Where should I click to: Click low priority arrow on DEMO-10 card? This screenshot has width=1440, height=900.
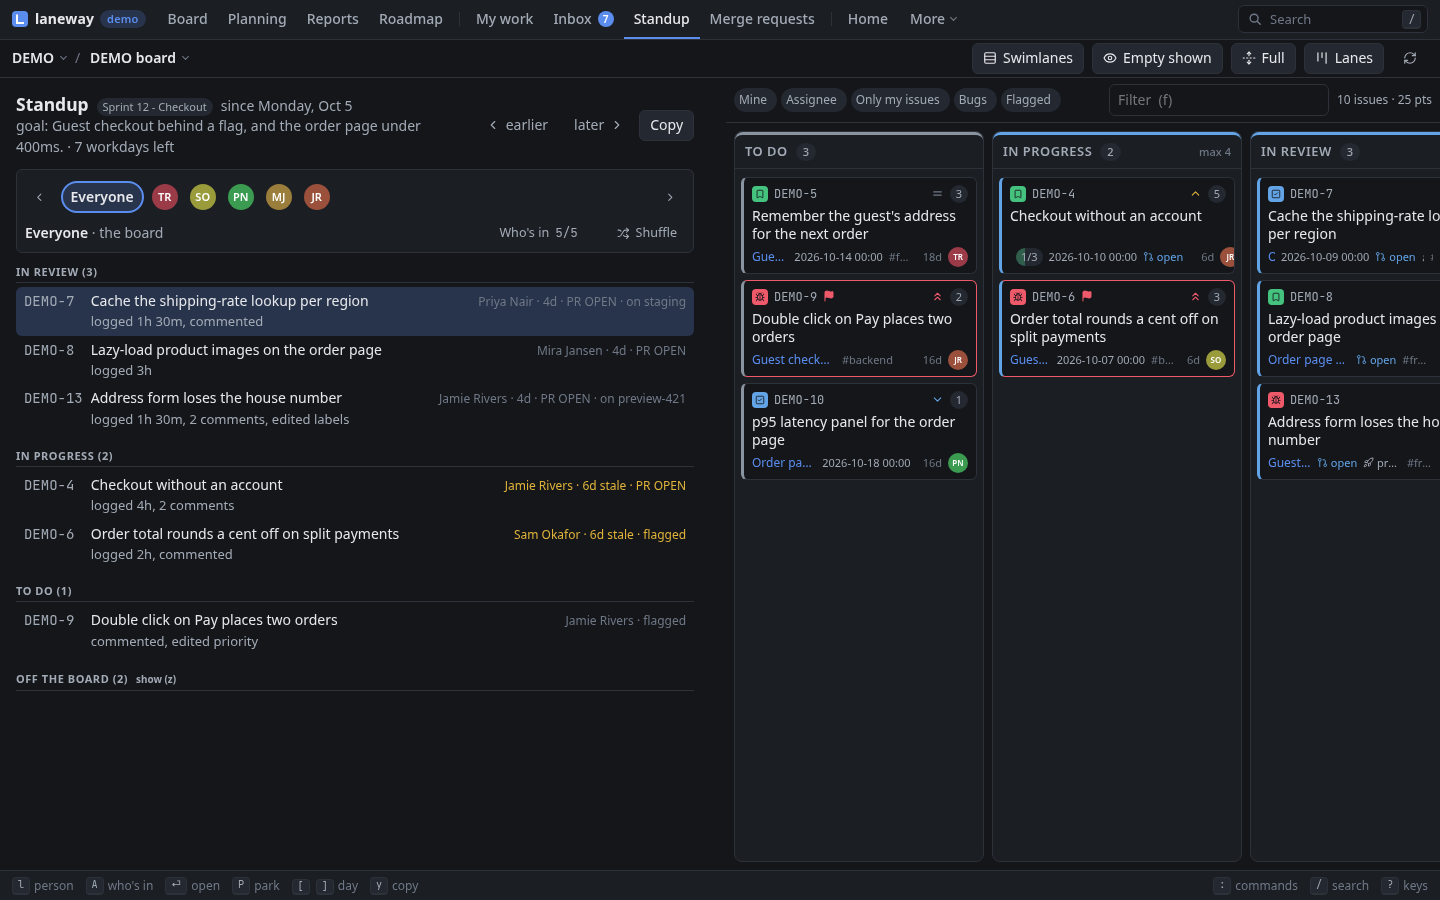click(937, 400)
